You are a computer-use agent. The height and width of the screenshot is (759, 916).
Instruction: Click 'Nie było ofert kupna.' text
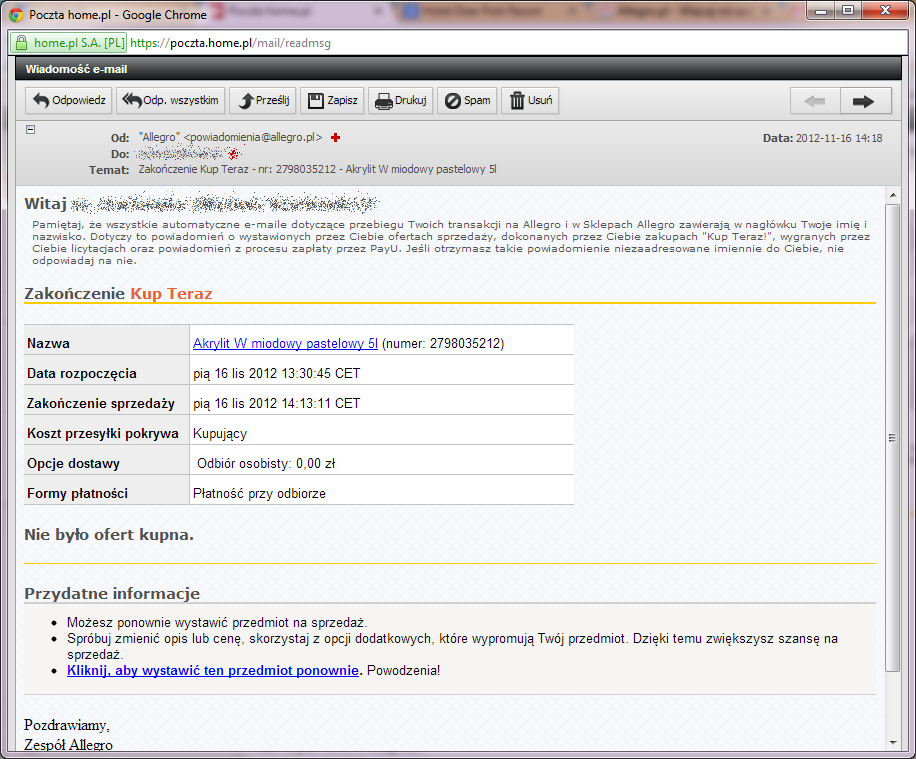pyautogui.click(x=109, y=535)
